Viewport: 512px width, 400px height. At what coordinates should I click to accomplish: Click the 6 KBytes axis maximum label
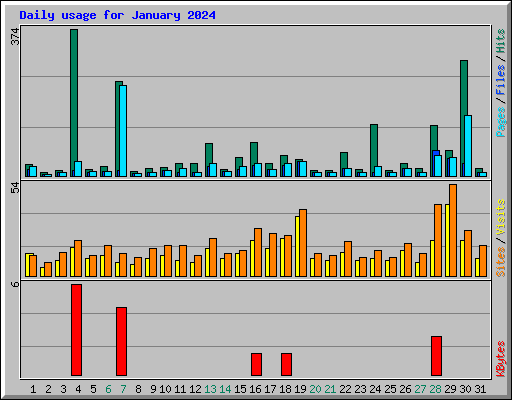click(x=15, y=285)
